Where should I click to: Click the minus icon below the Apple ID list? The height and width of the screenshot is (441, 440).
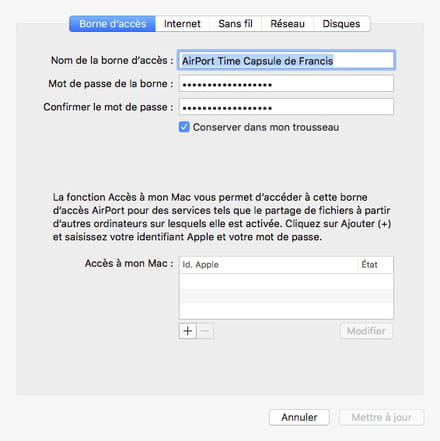tap(205, 331)
